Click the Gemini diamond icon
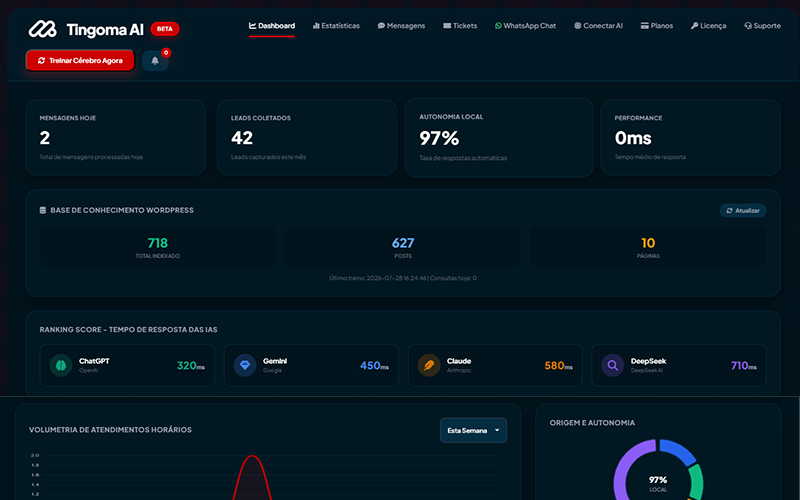 (245, 365)
